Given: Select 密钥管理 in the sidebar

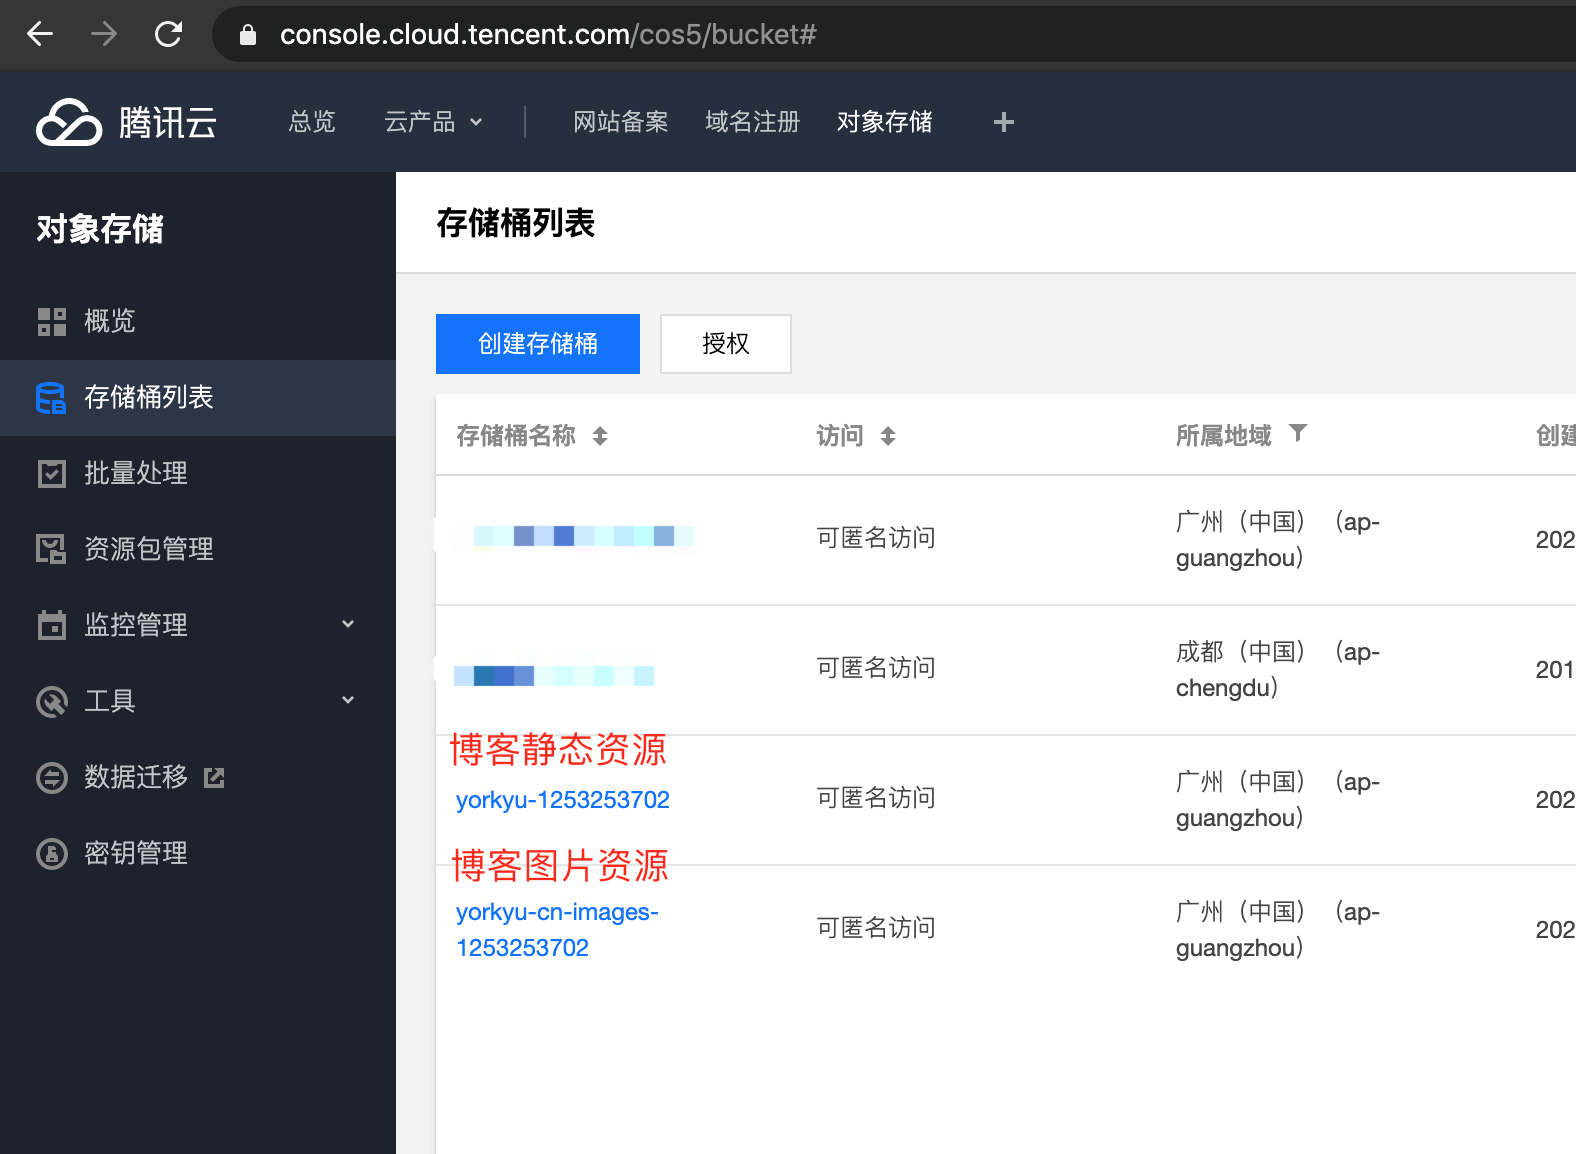Looking at the screenshot, I should click(198, 853).
